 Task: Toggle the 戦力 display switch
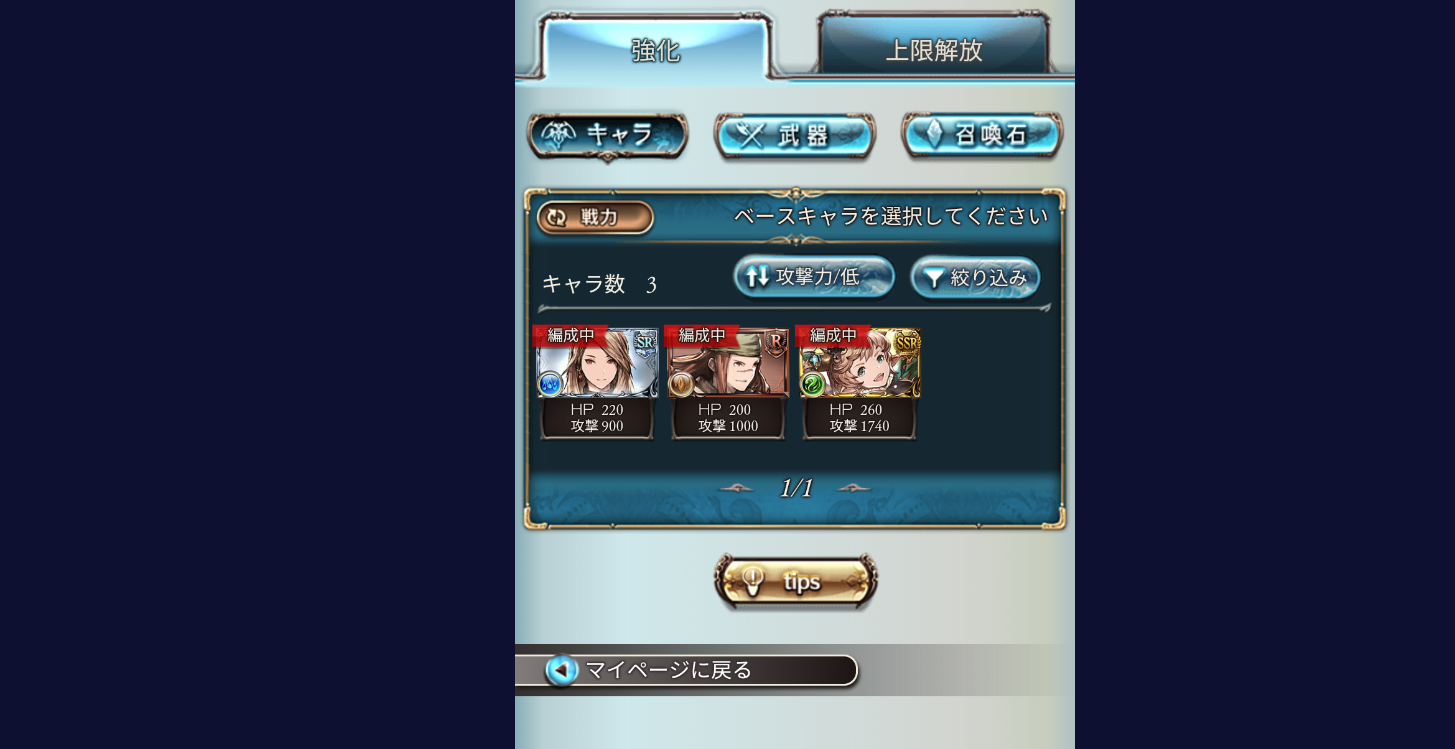tap(595, 218)
